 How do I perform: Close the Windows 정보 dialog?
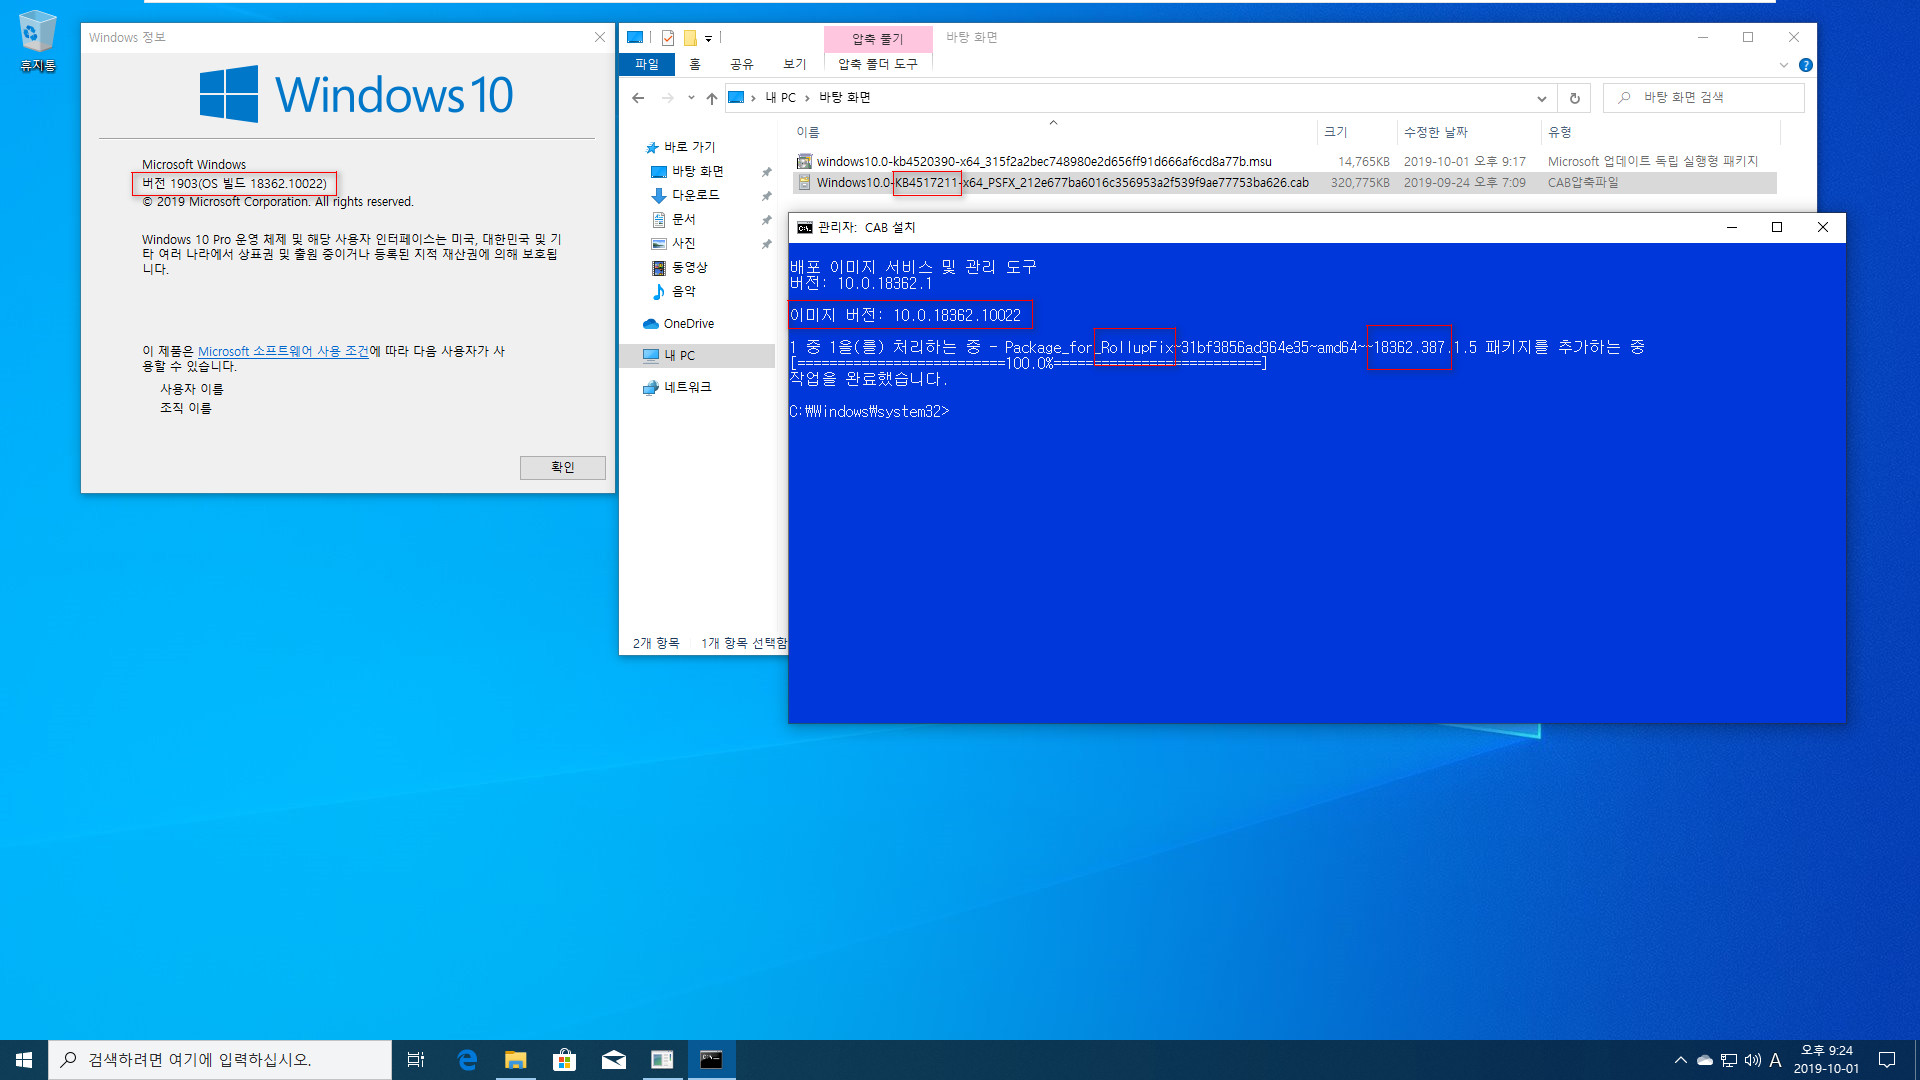click(600, 37)
